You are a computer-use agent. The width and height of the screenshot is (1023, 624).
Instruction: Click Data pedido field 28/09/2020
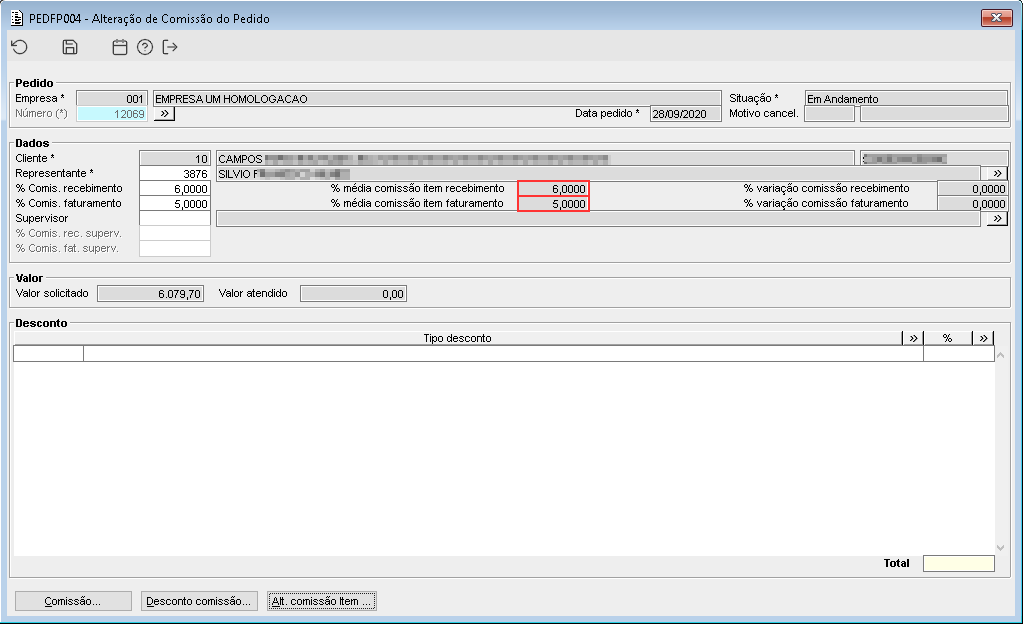point(685,114)
